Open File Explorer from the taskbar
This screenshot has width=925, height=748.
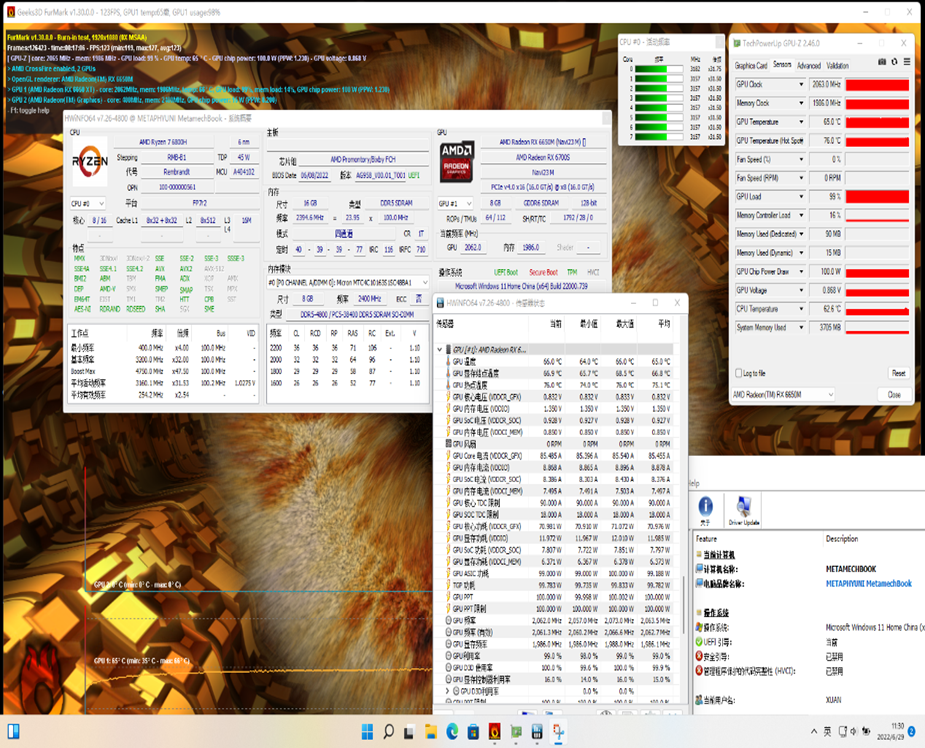(431, 732)
